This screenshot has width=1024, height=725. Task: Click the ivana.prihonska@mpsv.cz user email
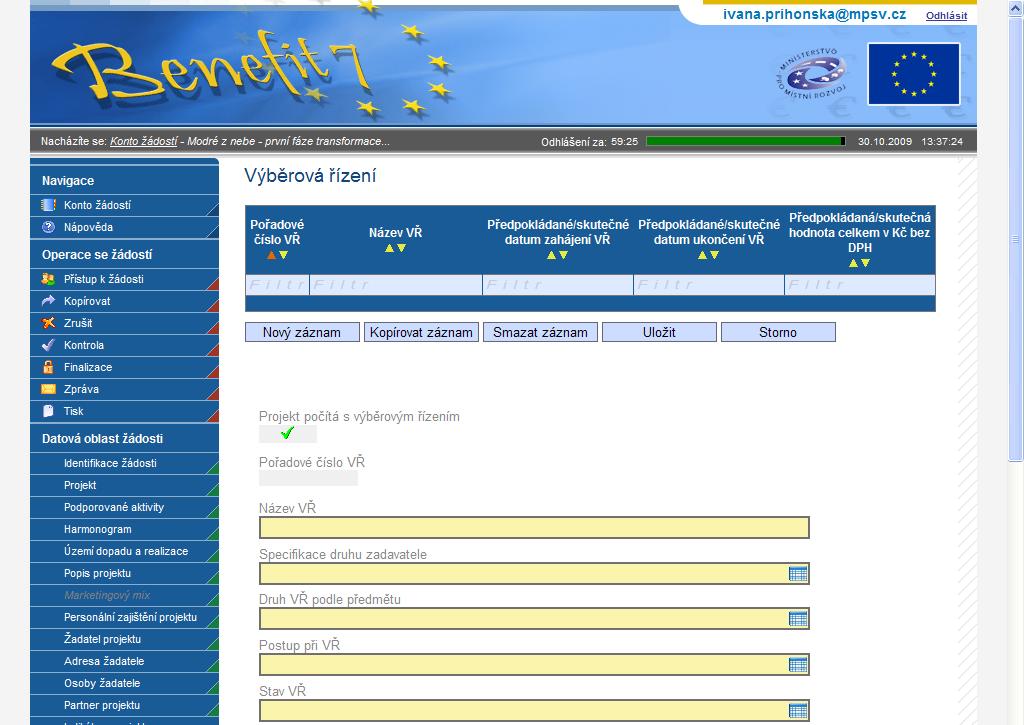click(814, 14)
